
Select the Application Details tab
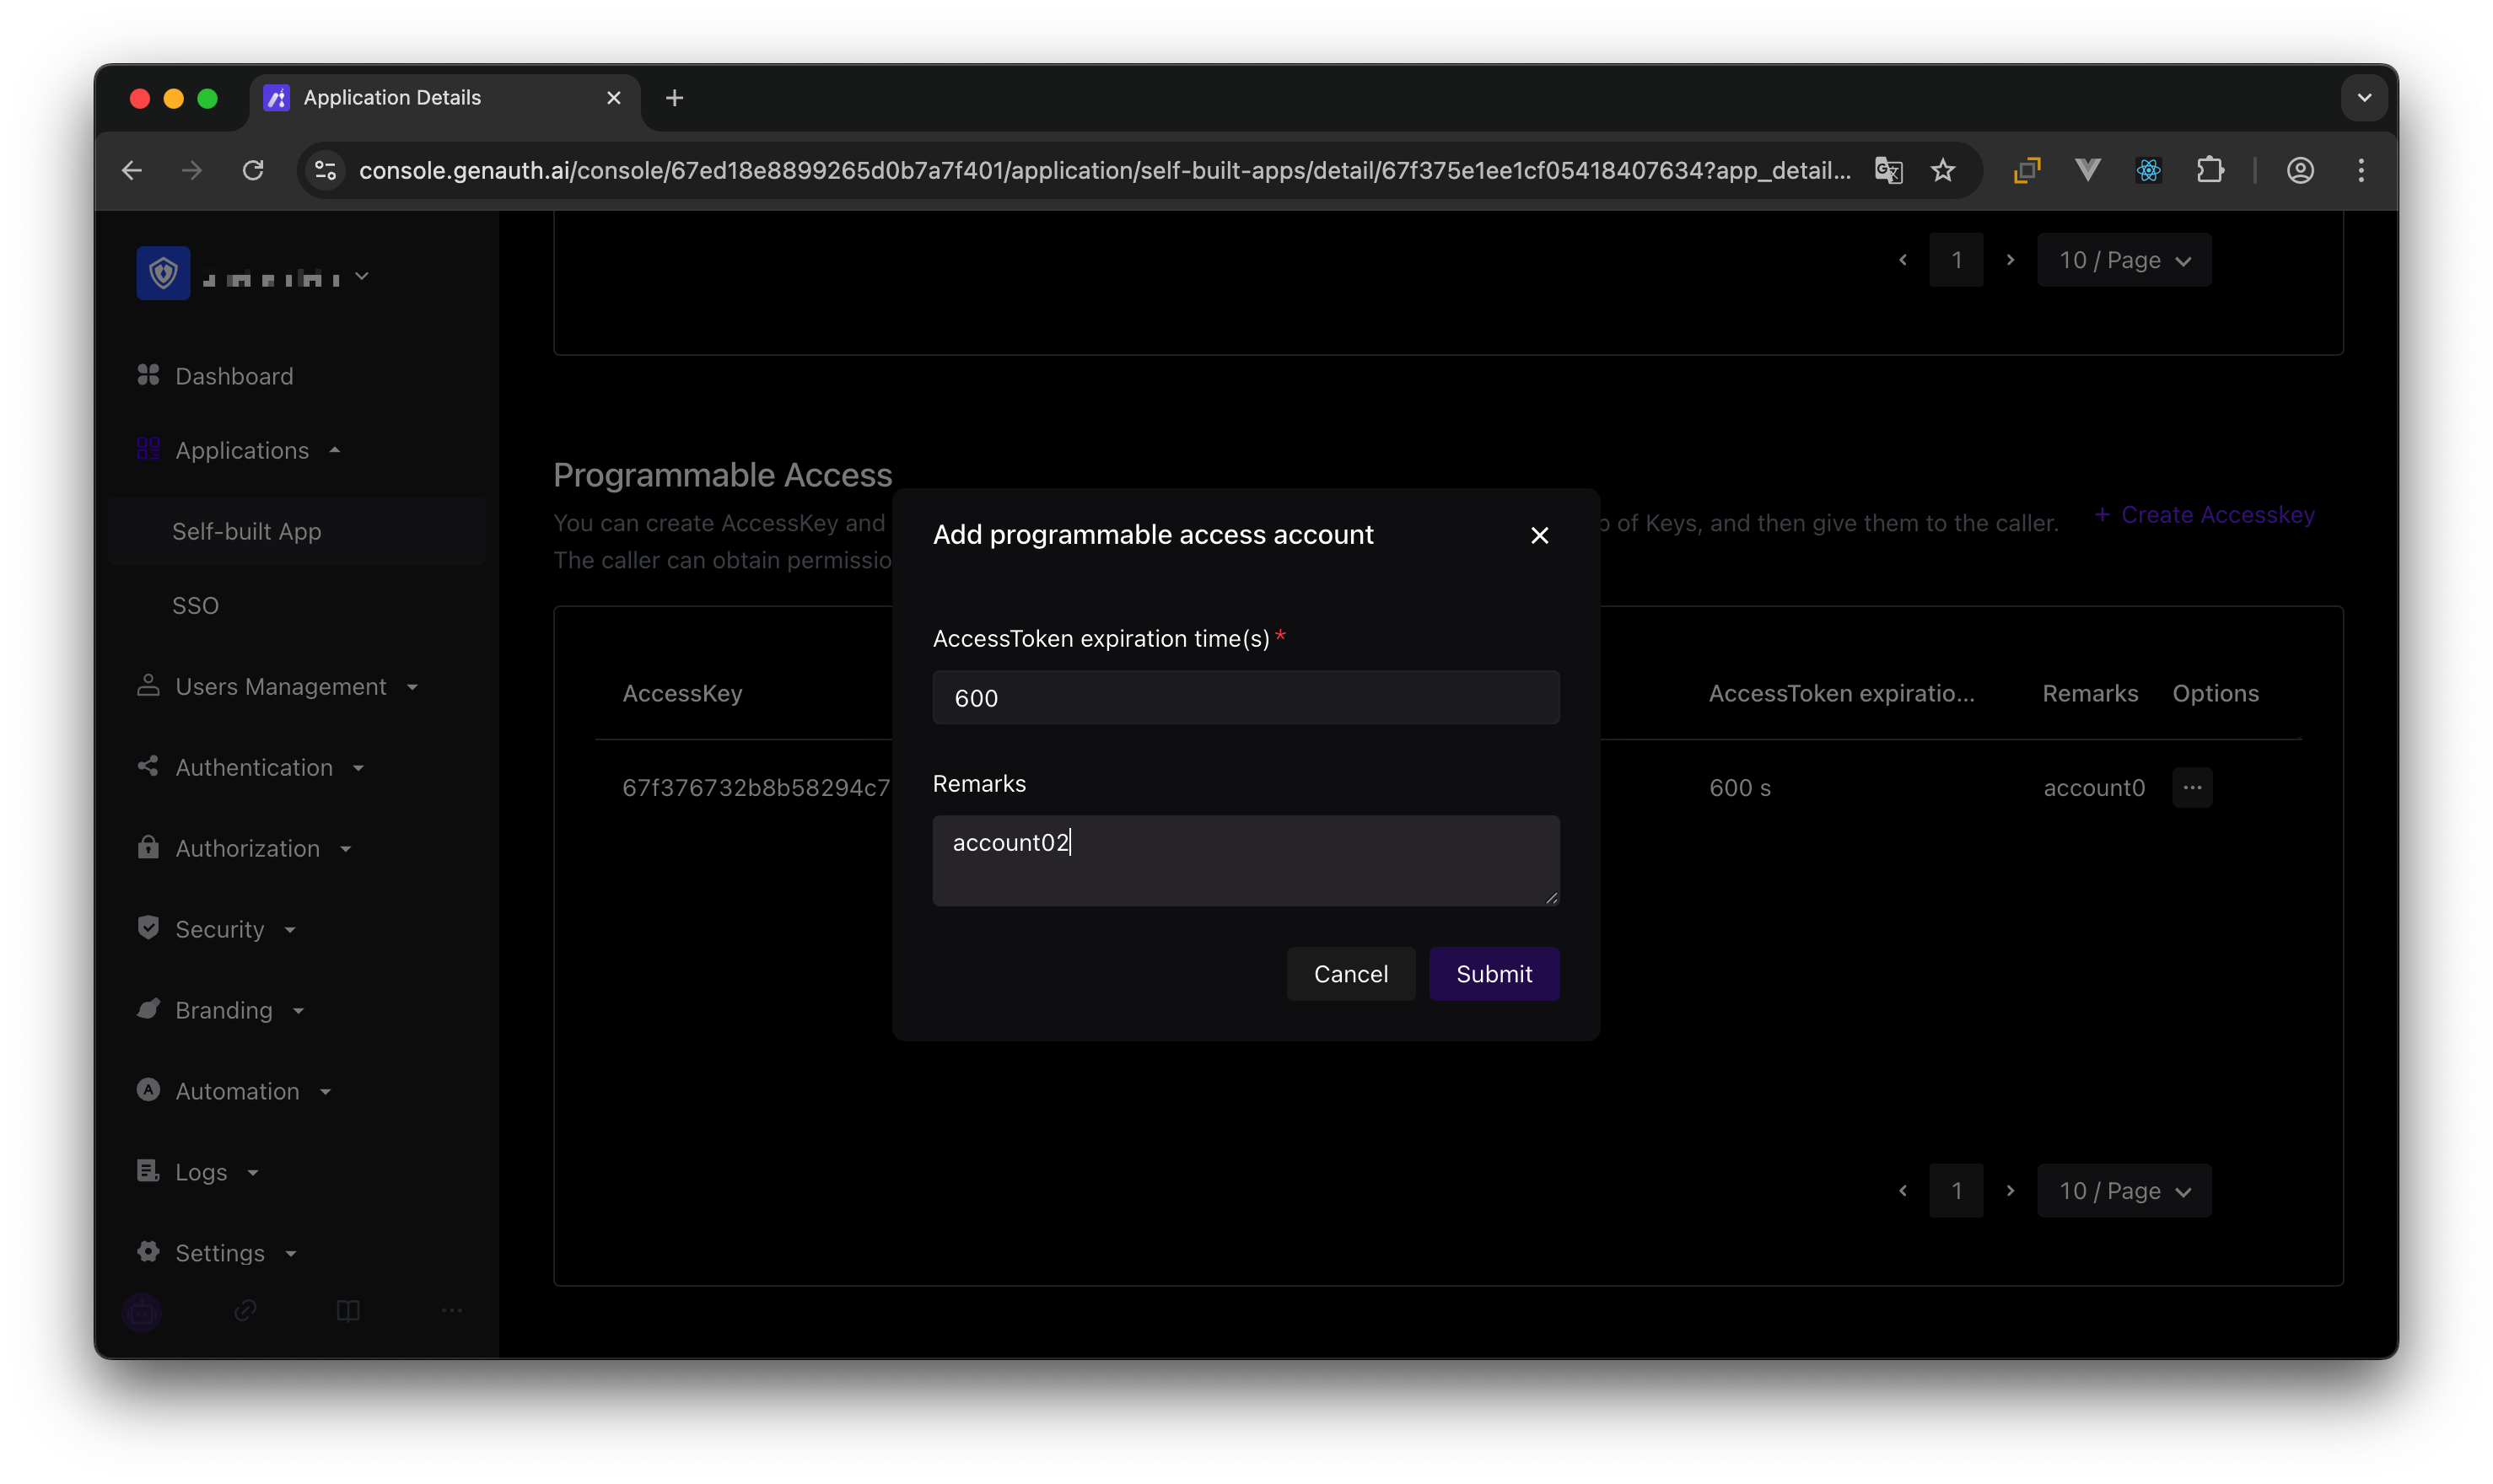[444, 97]
